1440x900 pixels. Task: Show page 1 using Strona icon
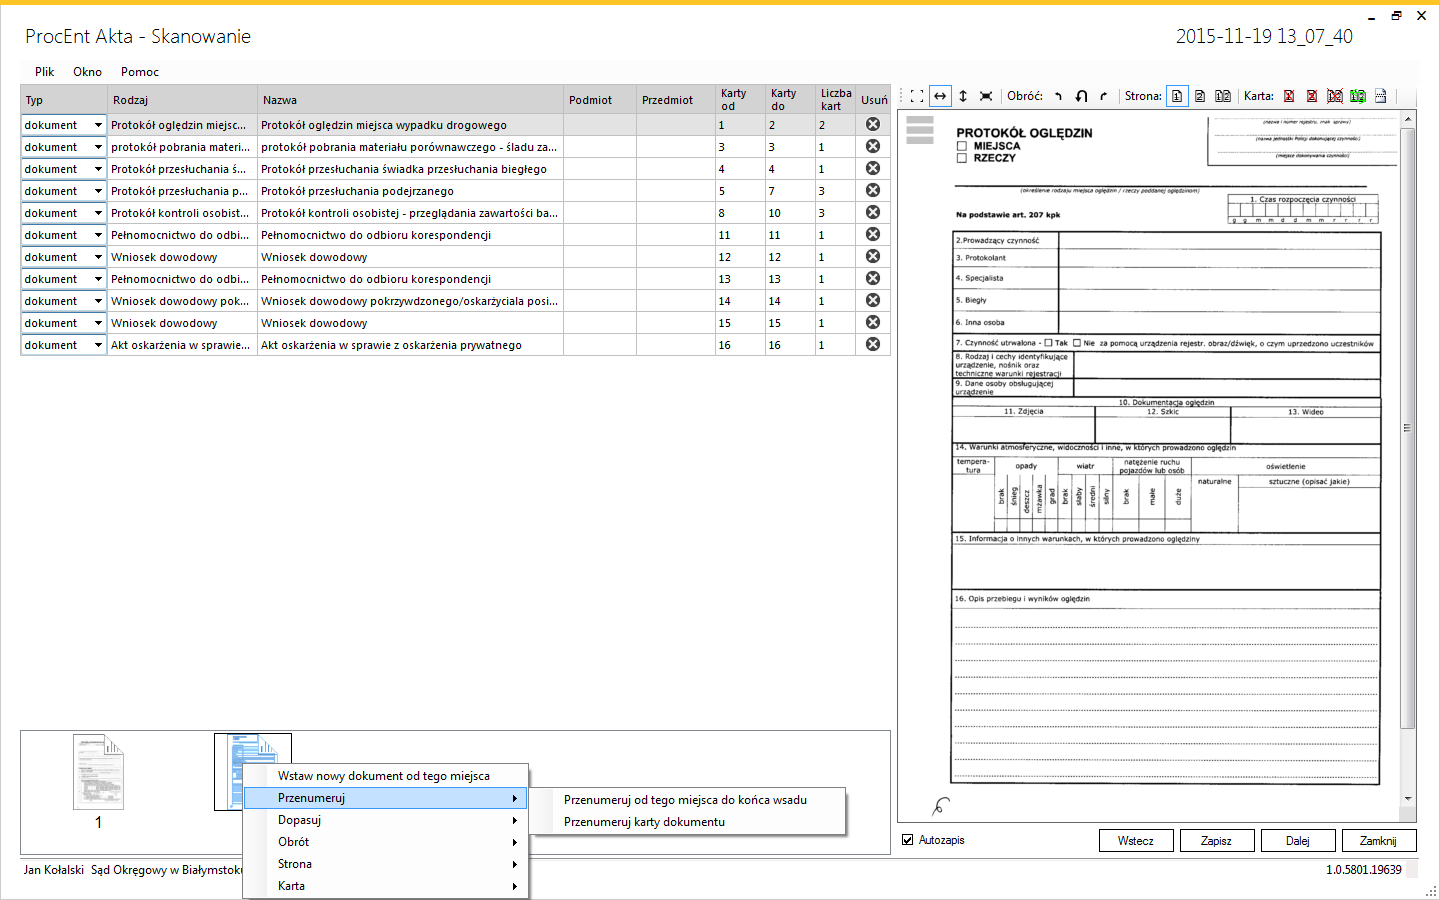pyautogui.click(x=1177, y=96)
